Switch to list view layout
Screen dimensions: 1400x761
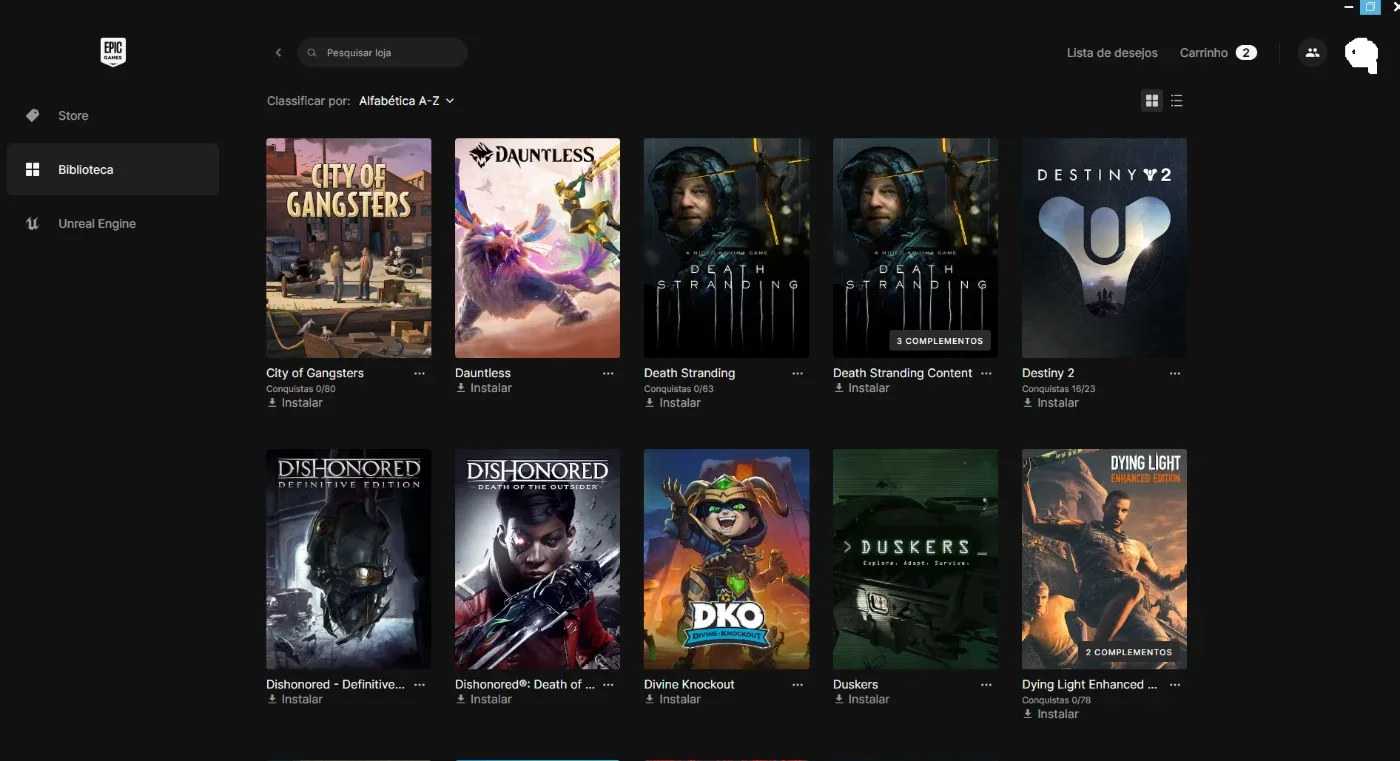(x=1177, y=101)
